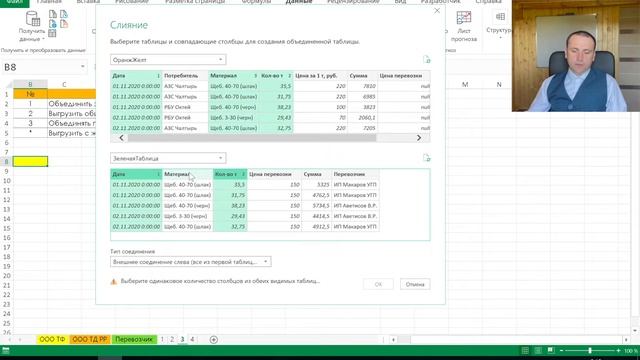Click the Existing Connections table icon
640x360 pixels.
point(52,33)
